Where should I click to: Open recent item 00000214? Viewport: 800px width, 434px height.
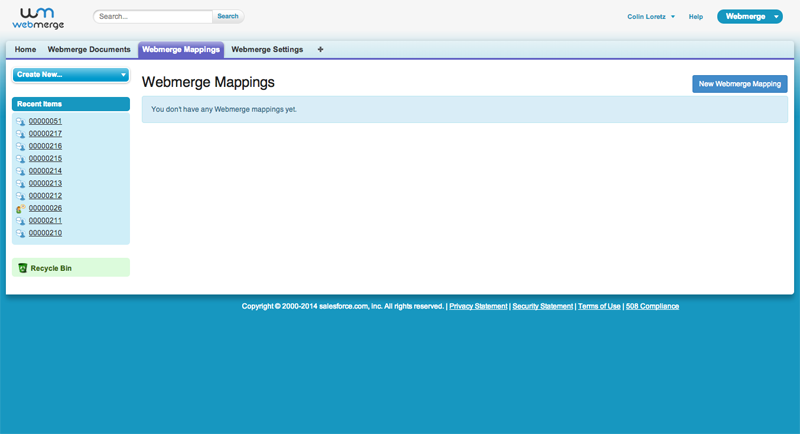tap(45, 171)
